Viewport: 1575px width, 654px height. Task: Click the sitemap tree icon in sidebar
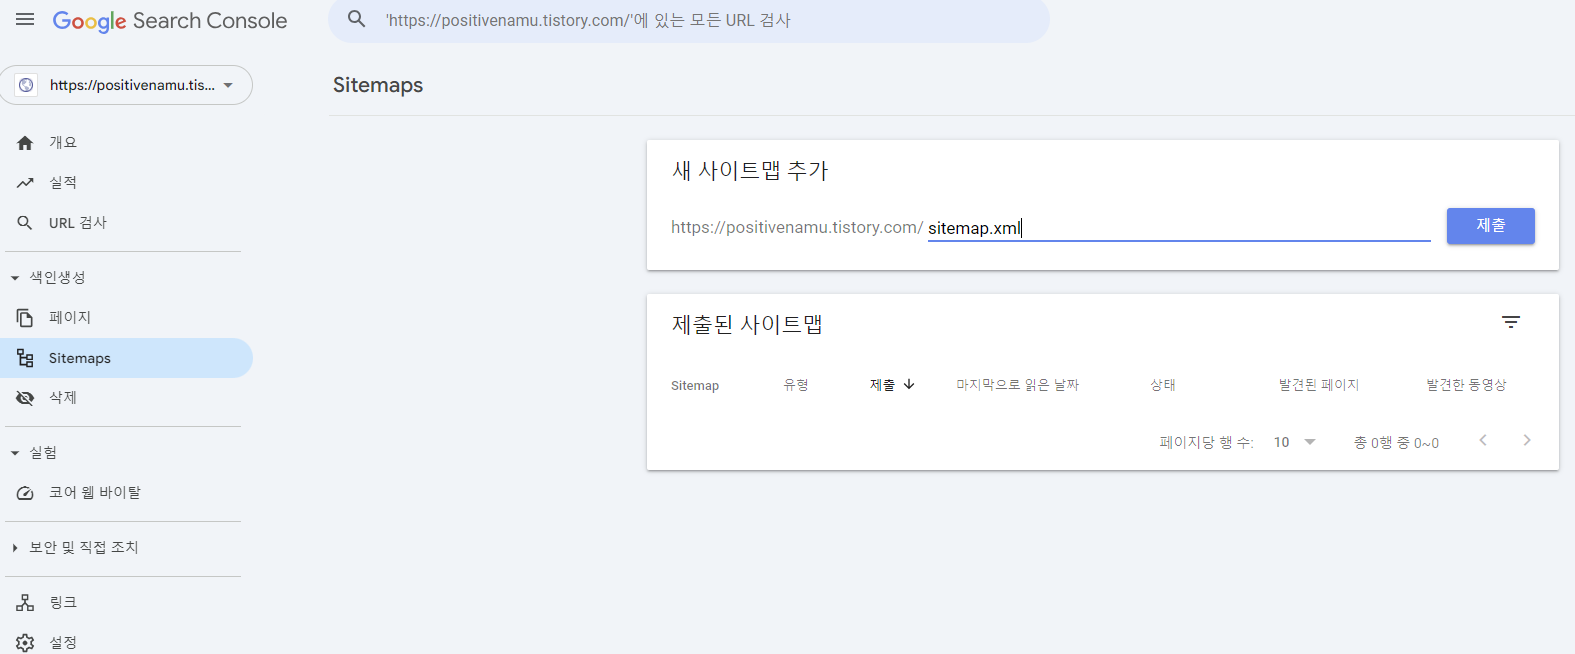click(25, 358)
